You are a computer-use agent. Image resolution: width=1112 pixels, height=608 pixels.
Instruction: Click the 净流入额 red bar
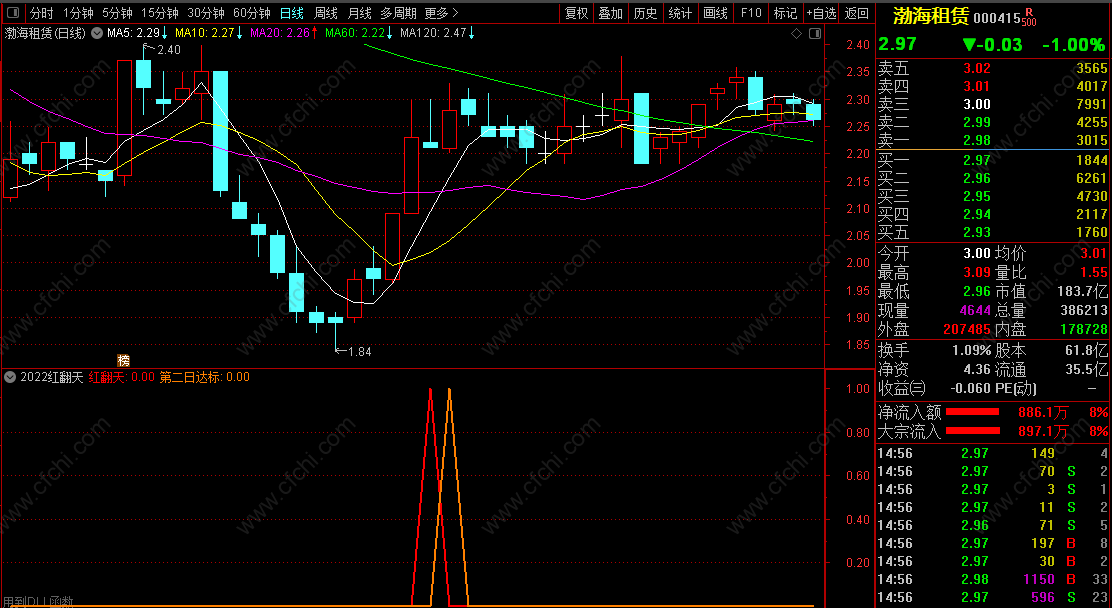(972, 411)
